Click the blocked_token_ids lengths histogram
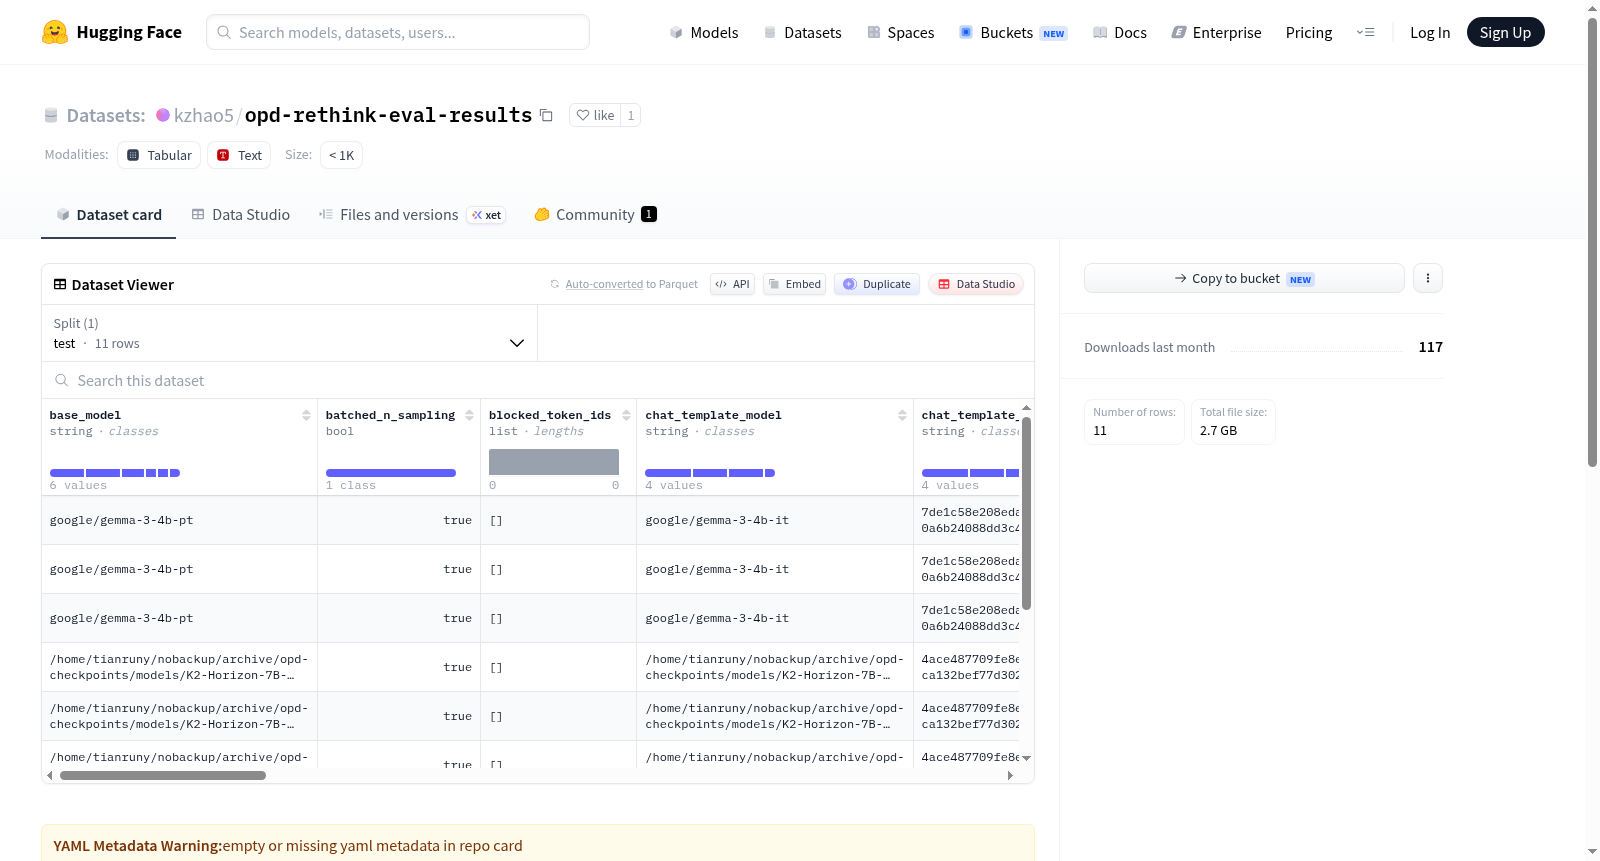 tap(554, 462)
